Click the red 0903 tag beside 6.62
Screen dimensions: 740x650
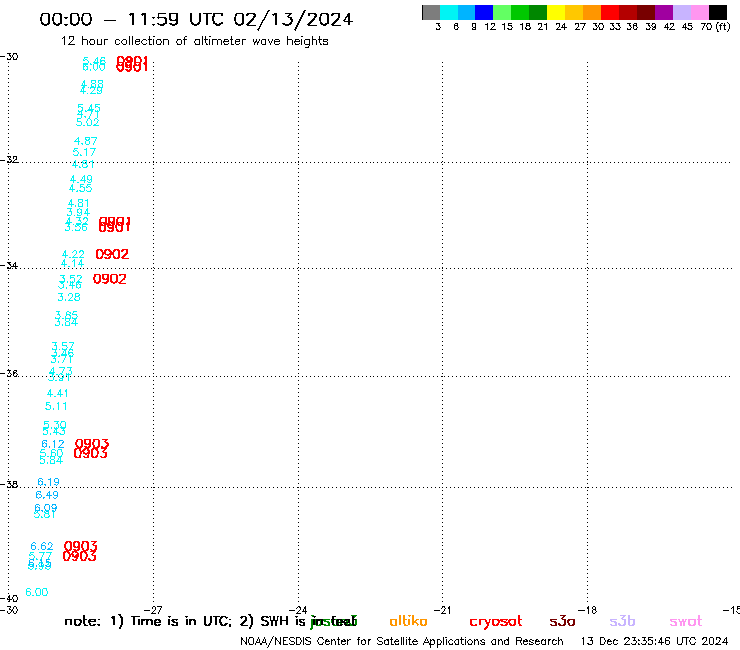coord(81,547)
